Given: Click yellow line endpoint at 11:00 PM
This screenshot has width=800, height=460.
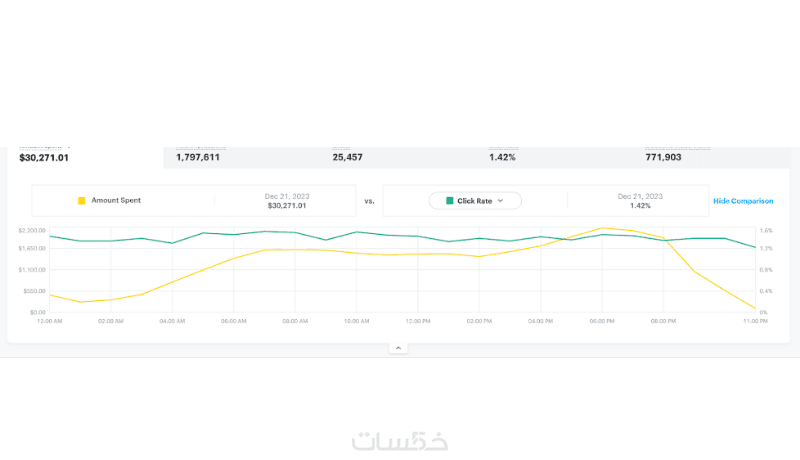Looking at the screenshot, I should (754, 308).
